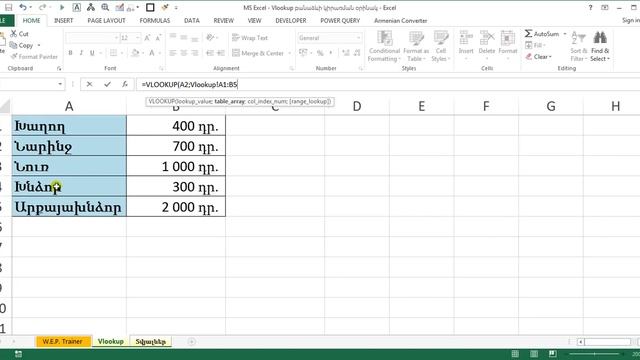Open Insert Function with the fx icon
The width and height of the screenshot is (640, 360).
(125, 84)
